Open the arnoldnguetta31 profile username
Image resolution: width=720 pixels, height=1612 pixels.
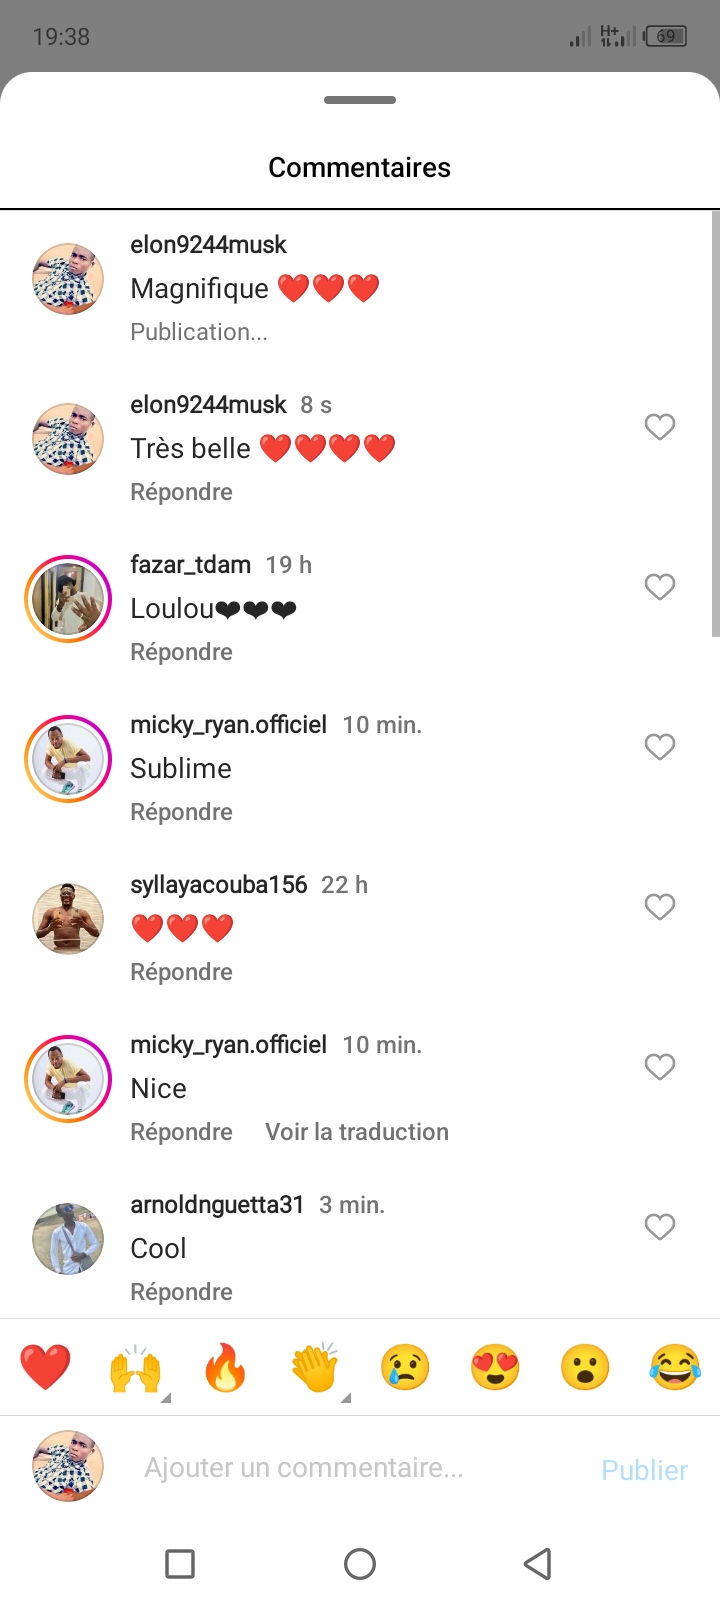(217, 1205)
